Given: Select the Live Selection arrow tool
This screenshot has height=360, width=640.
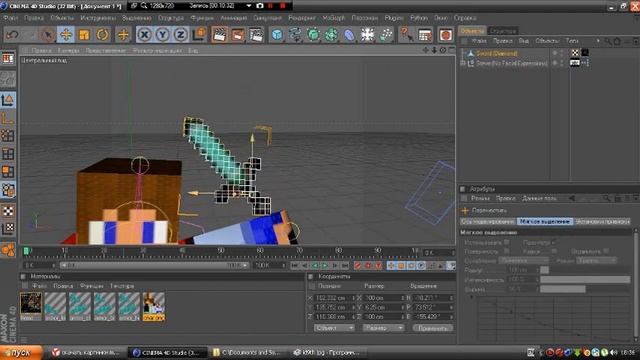Looking at the screenshot, I should pyautogui.click(x=48, y=35).
